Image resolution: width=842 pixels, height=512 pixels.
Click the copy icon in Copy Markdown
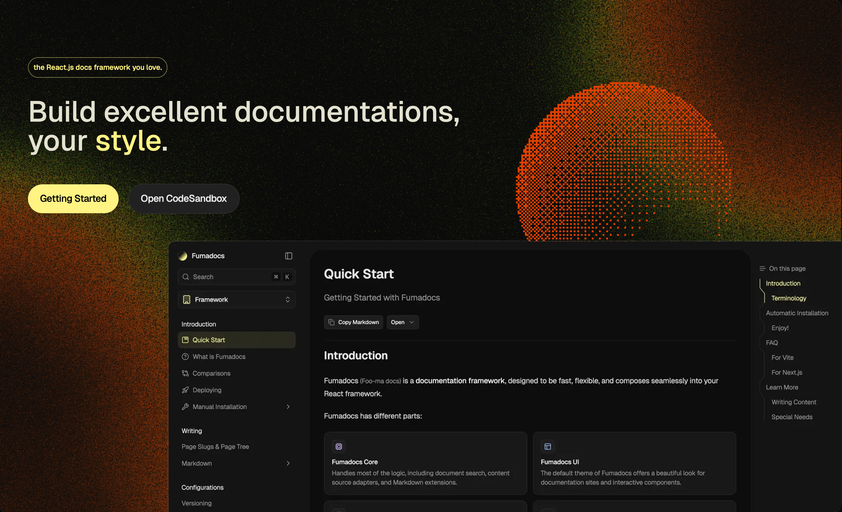pos(331,322)
